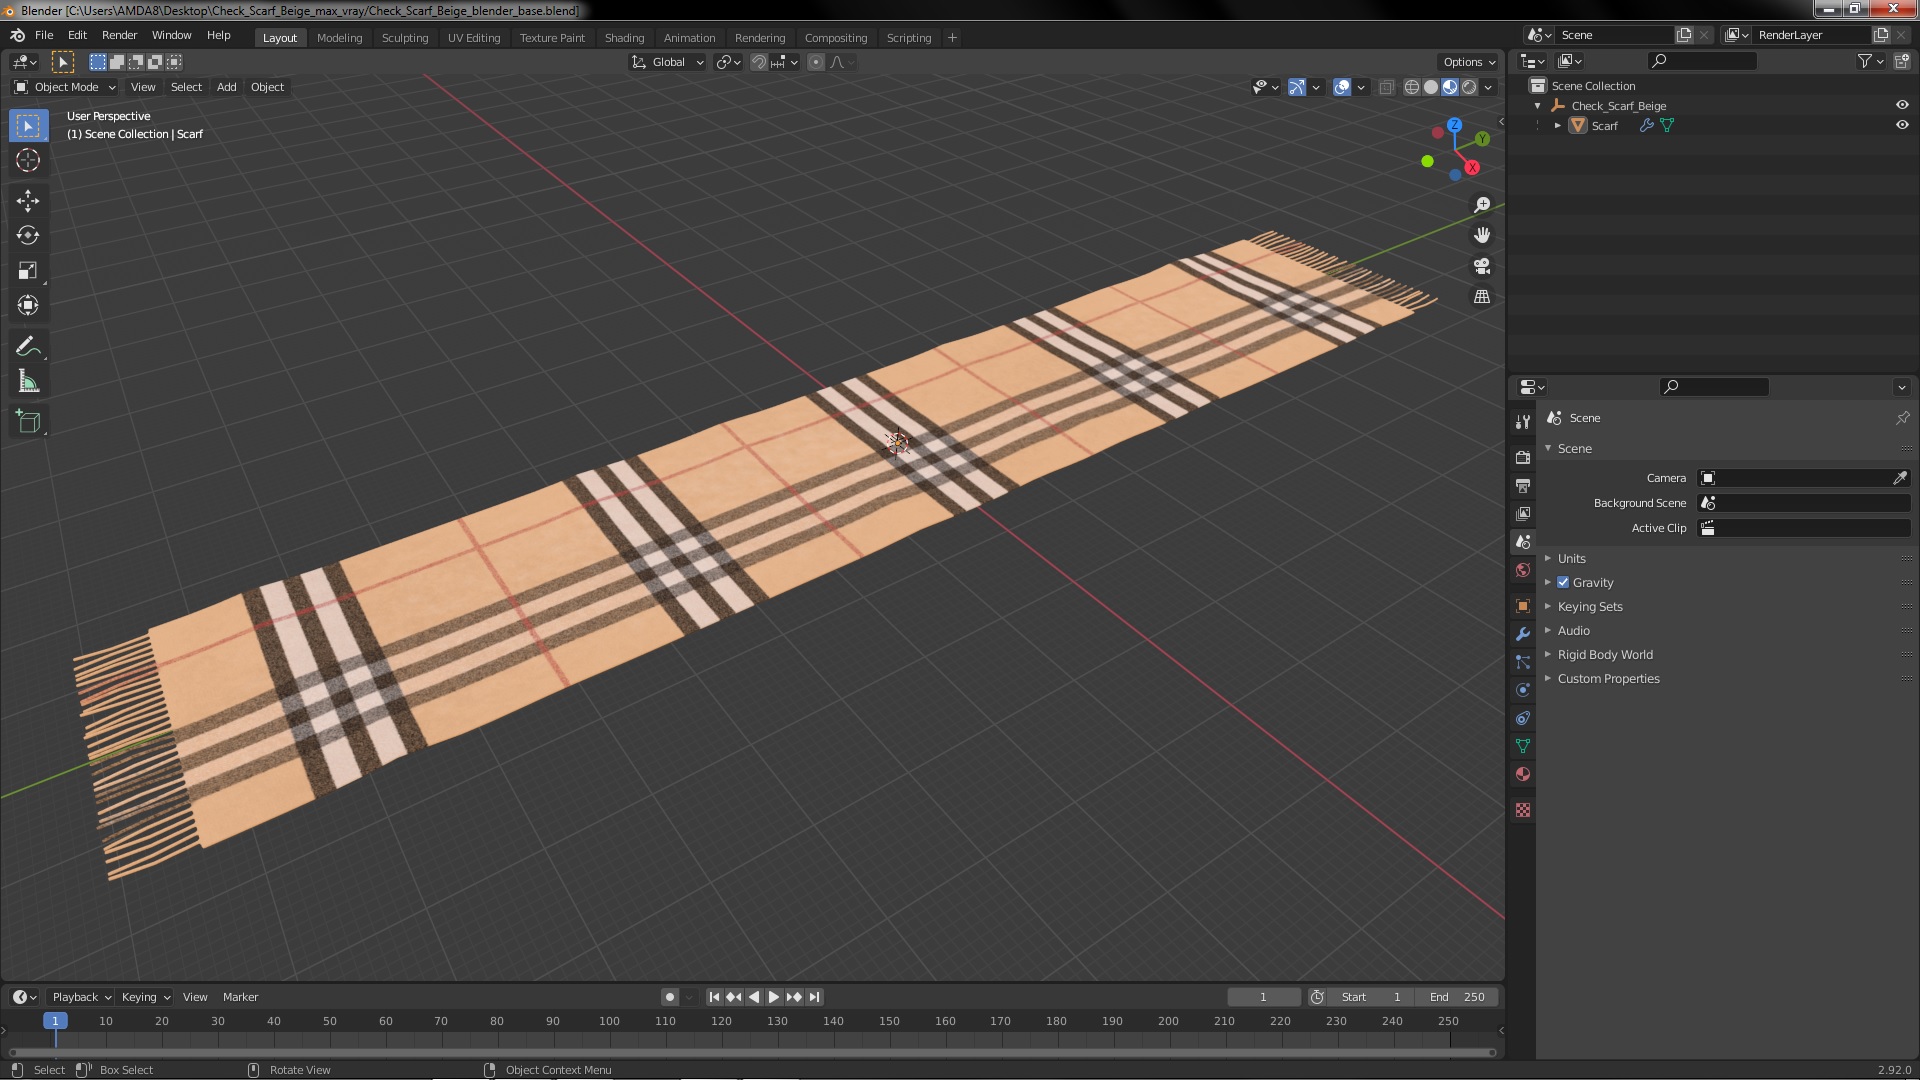Activate the Select Box tool

click(28, 126)
